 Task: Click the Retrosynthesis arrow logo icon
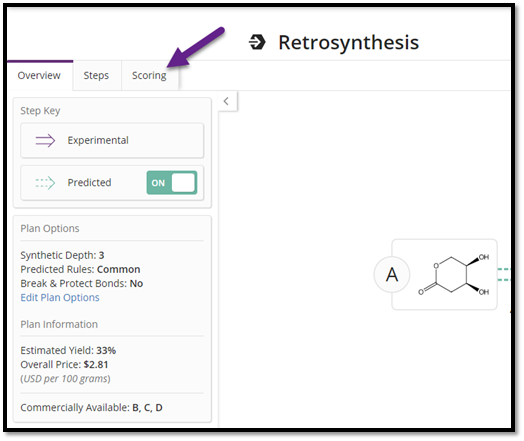point(257,42)
